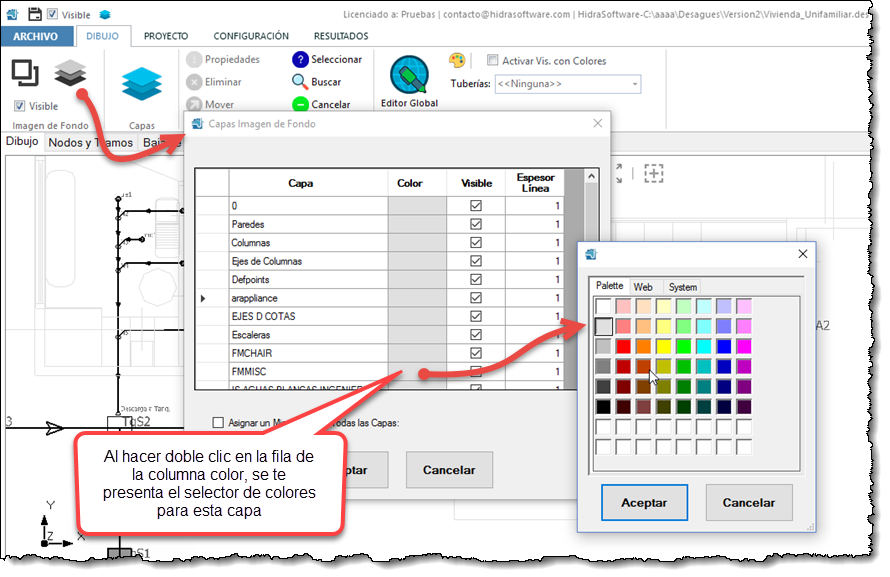Pick the bright red color swatch

[624, 345]
